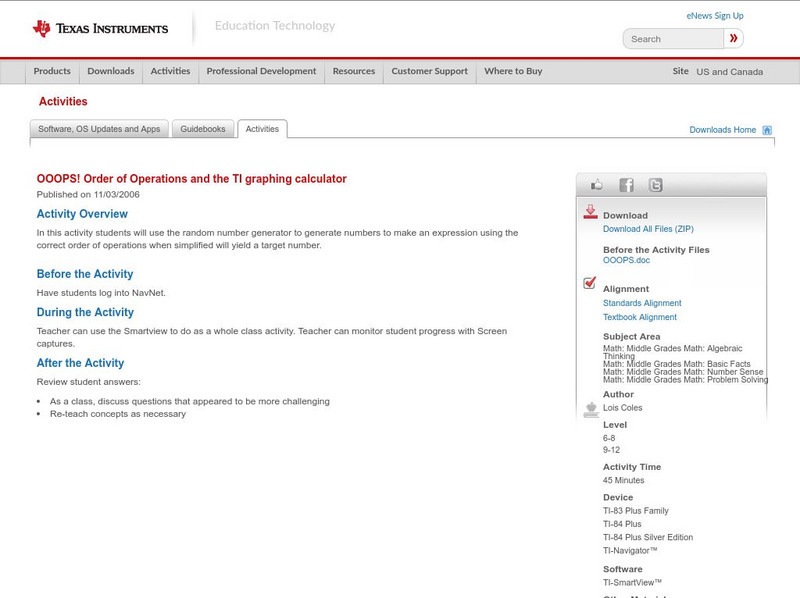Viewport: 800px width, 598px height.
Task: Open the Customer Support menu
Action: coord(430,71)
